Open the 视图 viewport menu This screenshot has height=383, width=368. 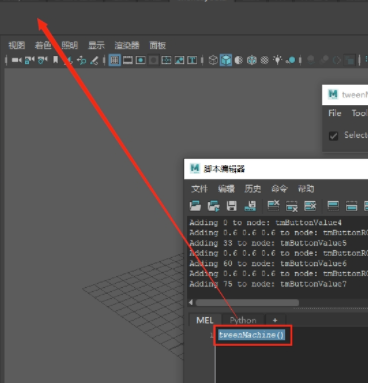point(17,45)
